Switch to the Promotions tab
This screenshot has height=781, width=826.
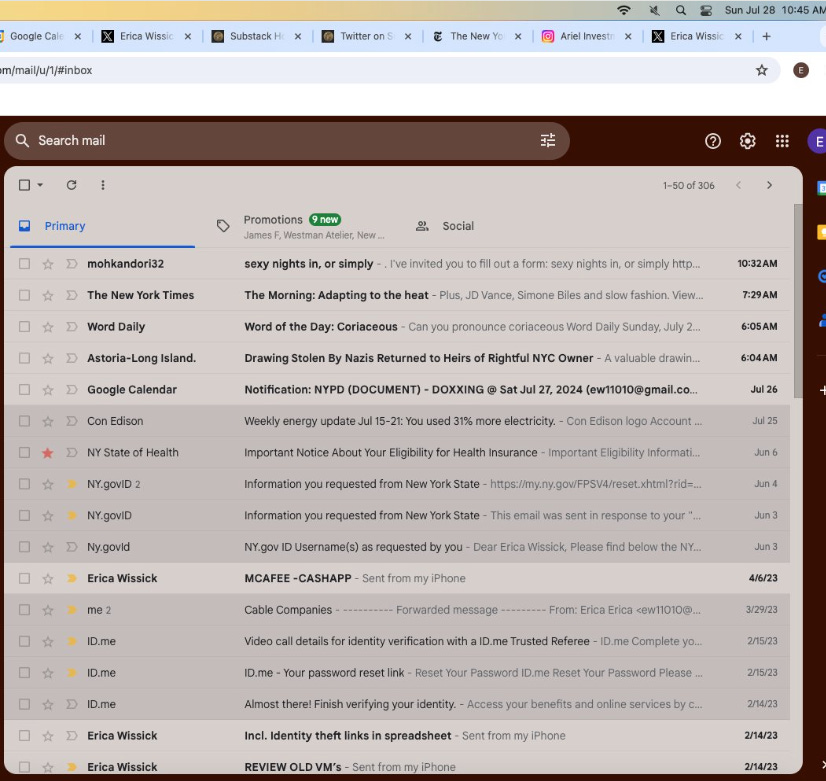click(301, 226)
